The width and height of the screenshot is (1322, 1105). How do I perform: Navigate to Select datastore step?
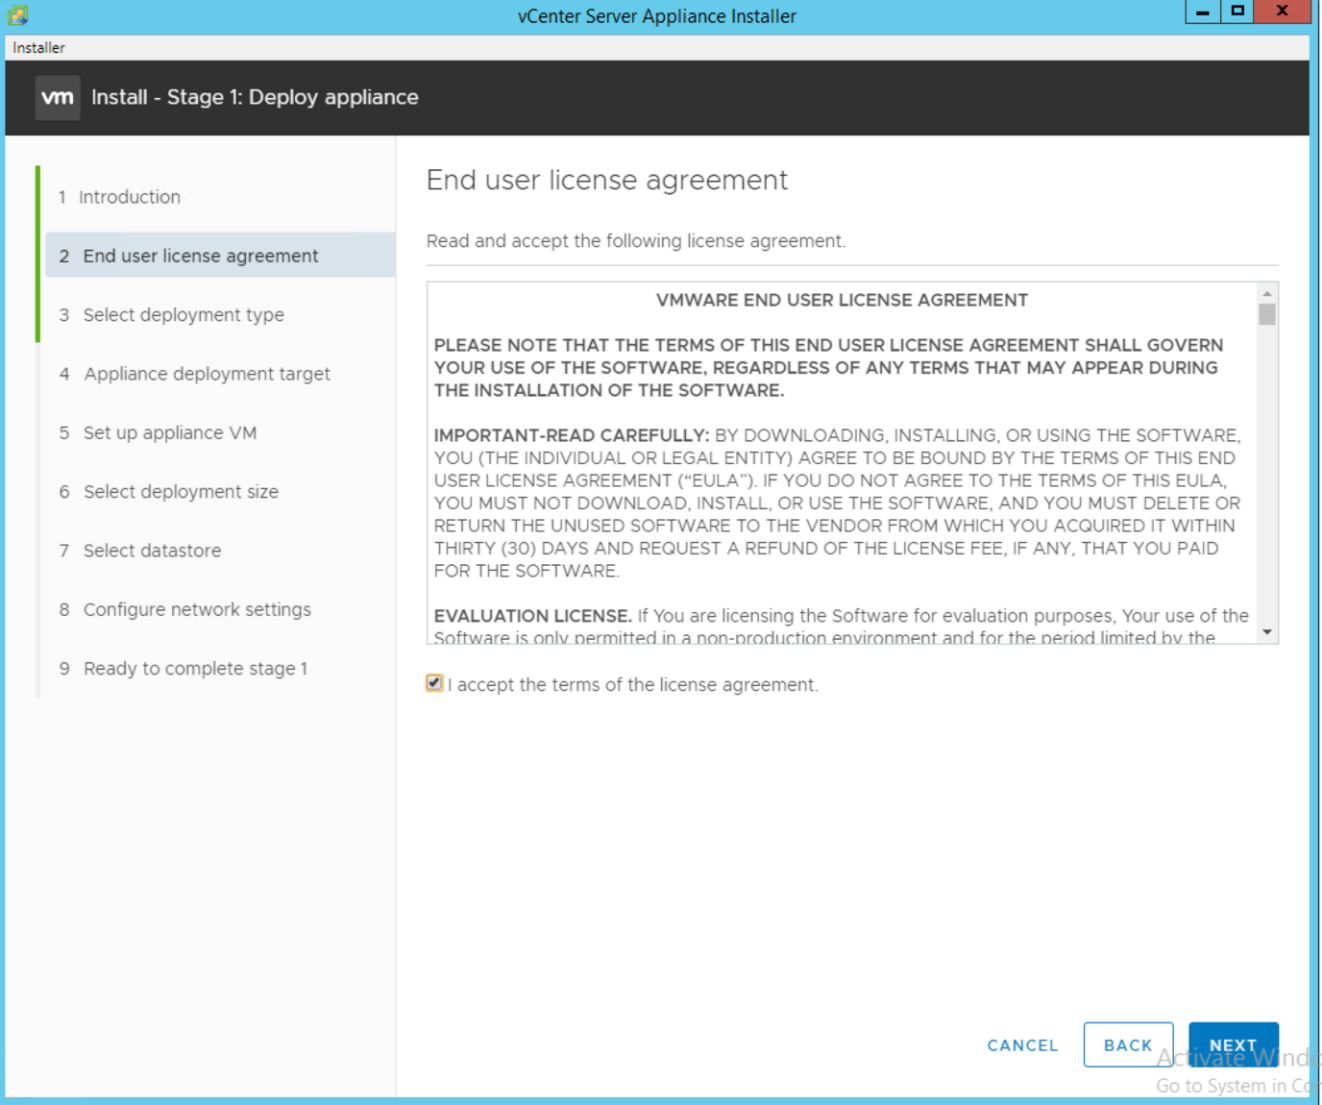pyautogui.click(x=152, y=551)
